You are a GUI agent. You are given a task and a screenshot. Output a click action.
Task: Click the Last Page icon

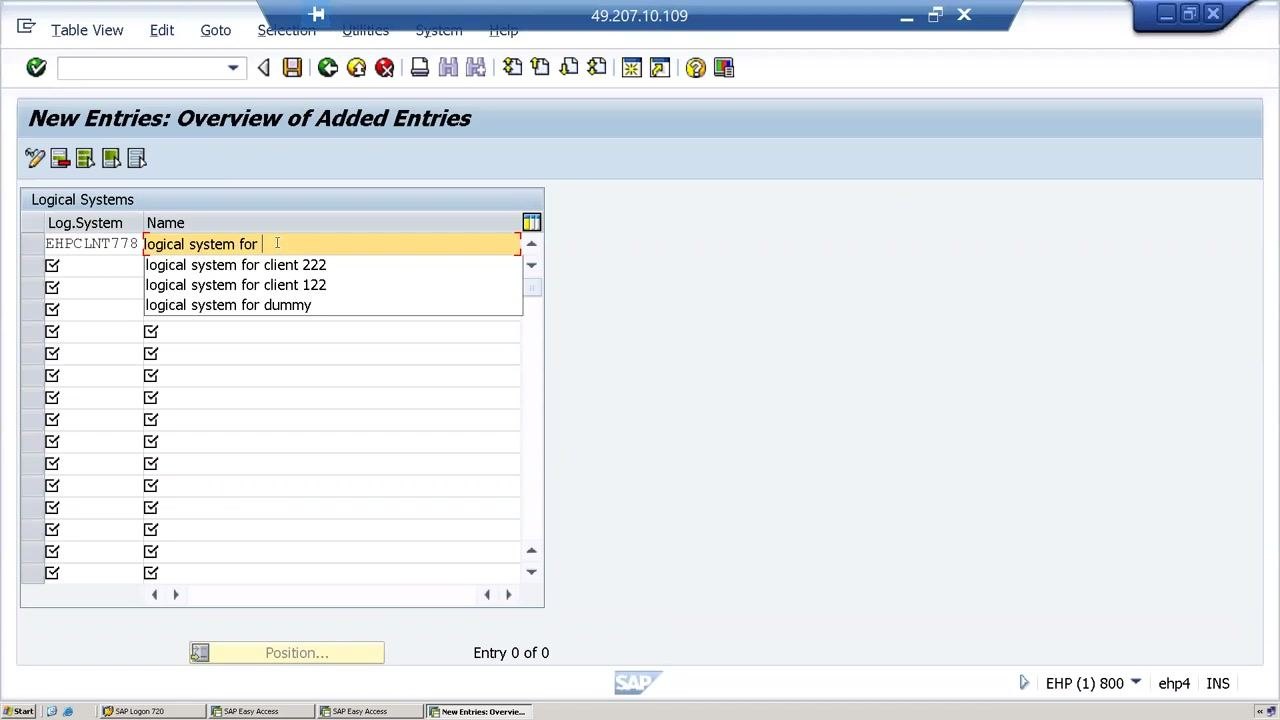pos(597,67)
